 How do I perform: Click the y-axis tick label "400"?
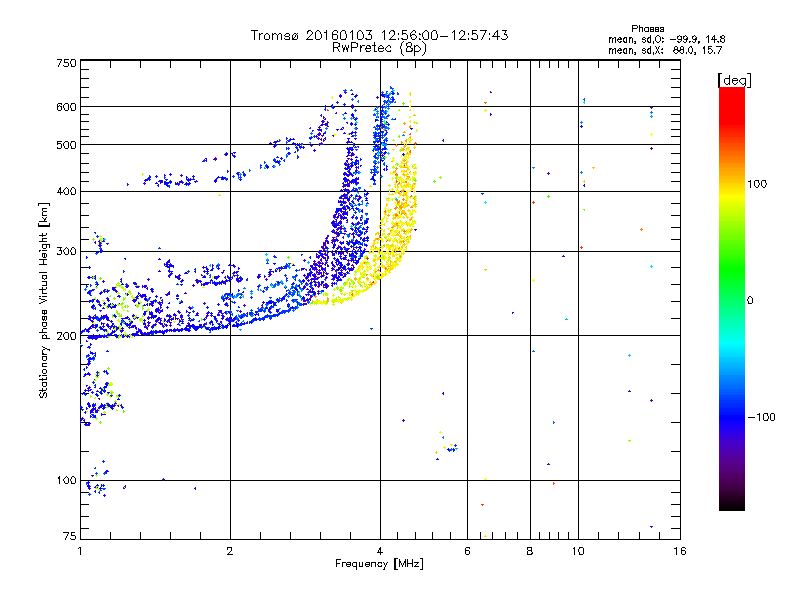(66, 192)
